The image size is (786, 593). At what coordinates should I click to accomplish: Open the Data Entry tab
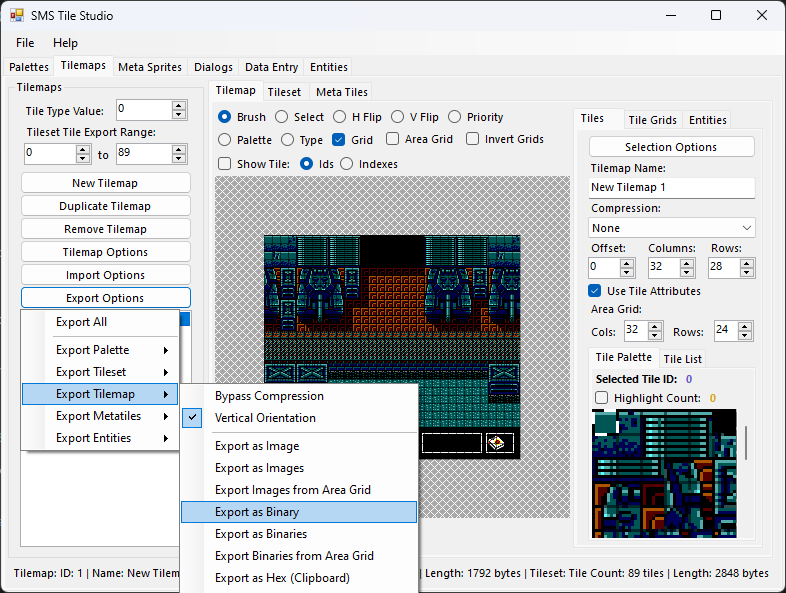272,67
